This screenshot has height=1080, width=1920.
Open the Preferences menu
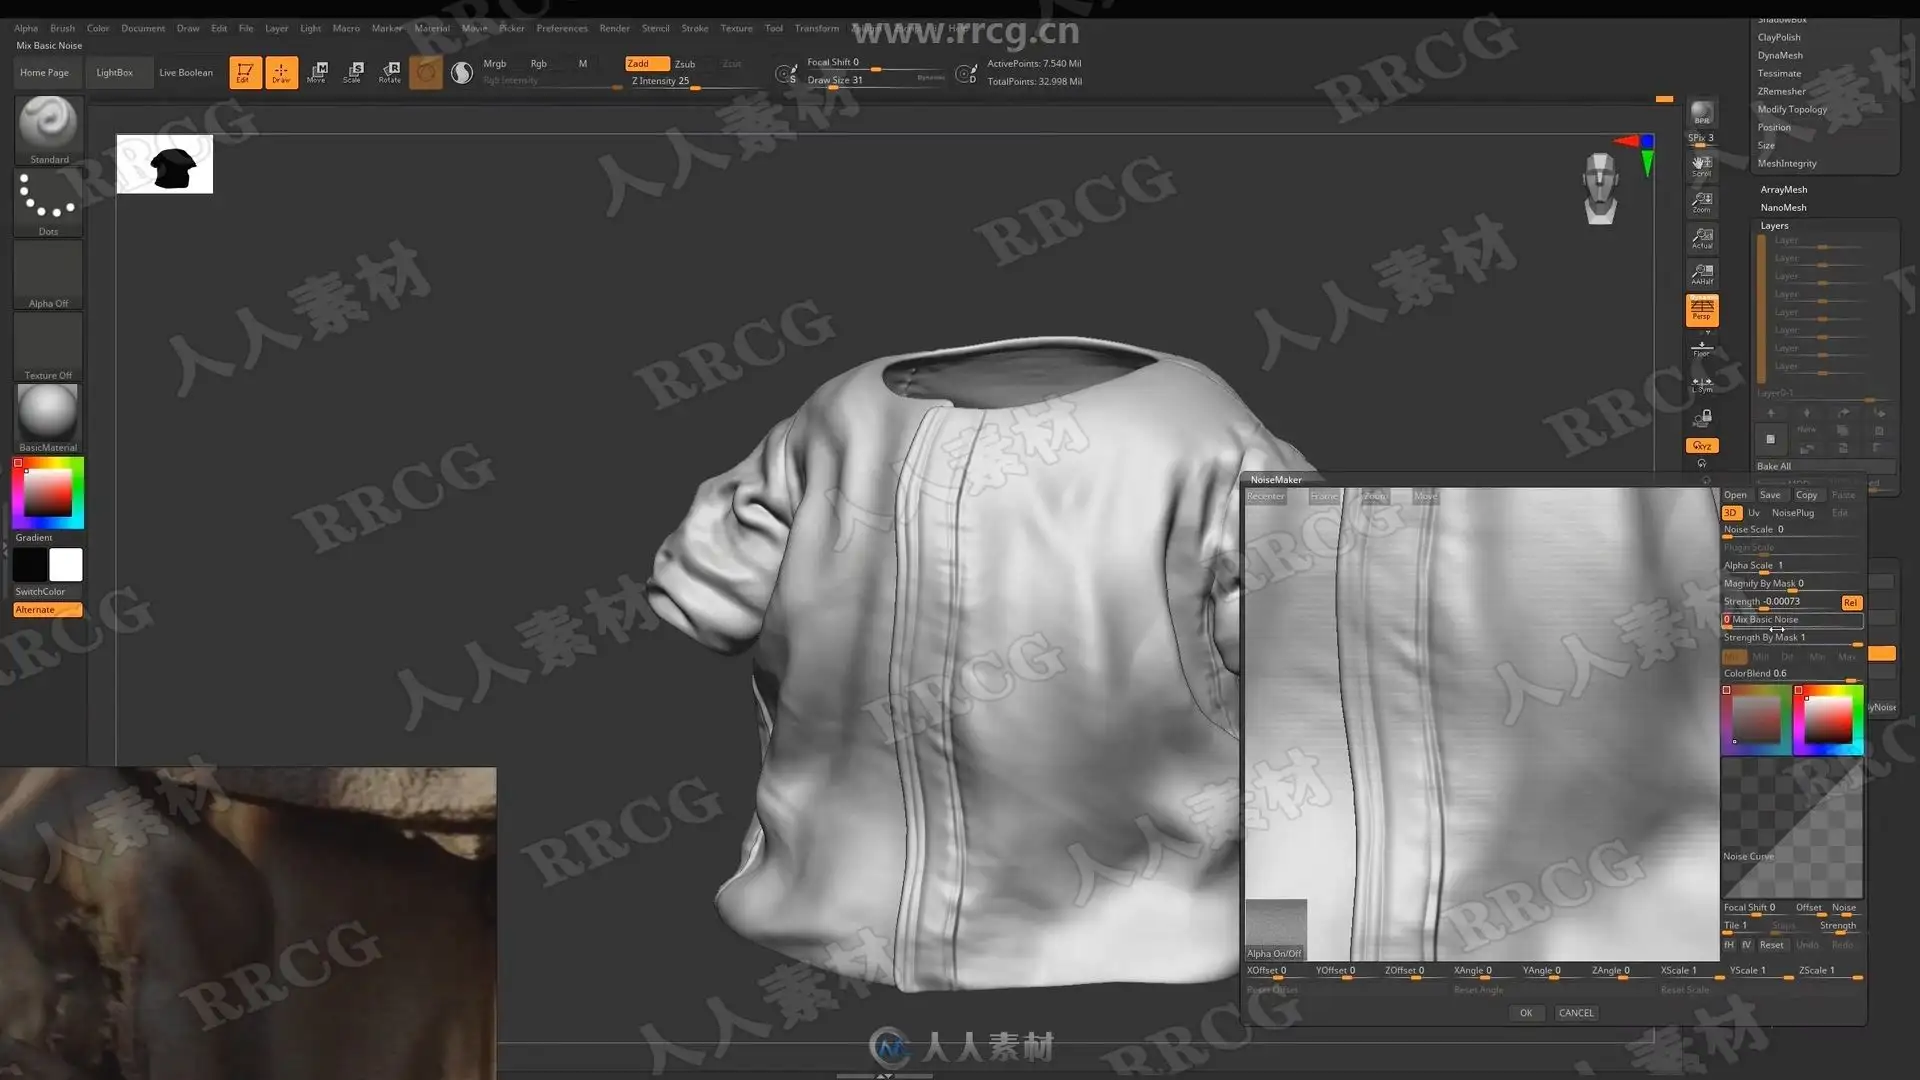click(561, 28)
